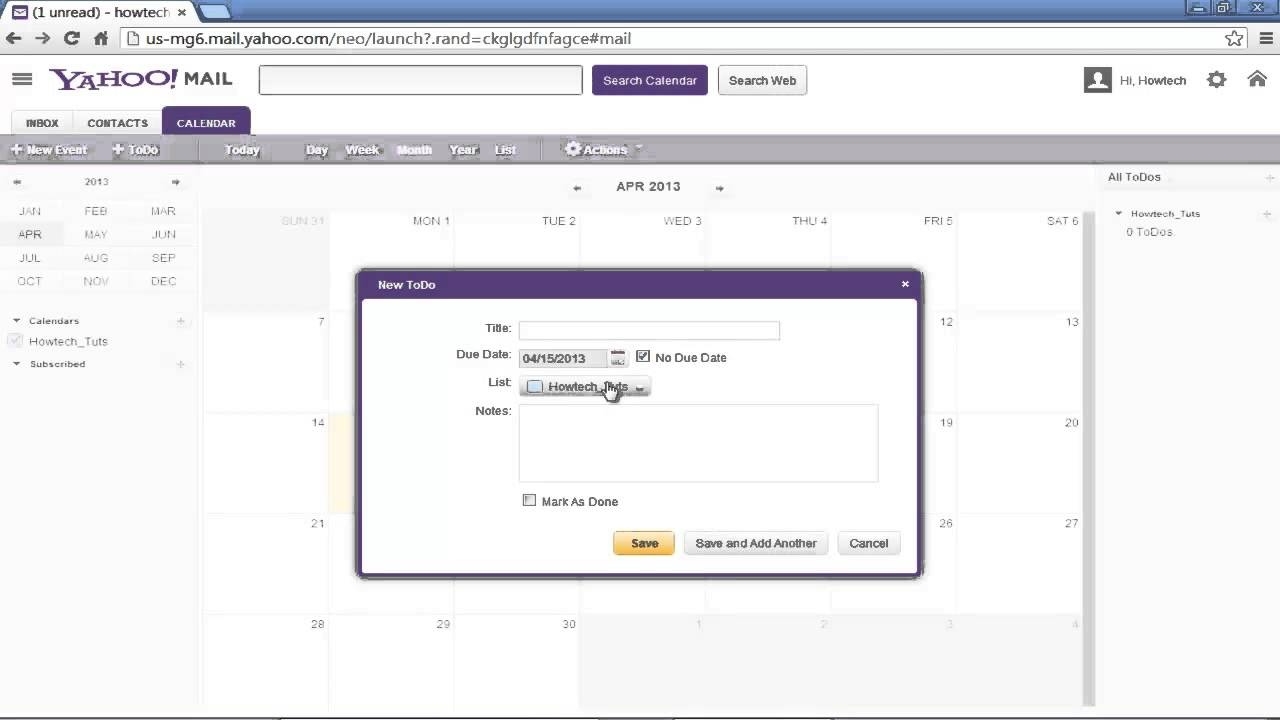Open settings gear icon in Yahoo header
Image resolution: width=1280 pixels, height=720 pixels.
1216,80
